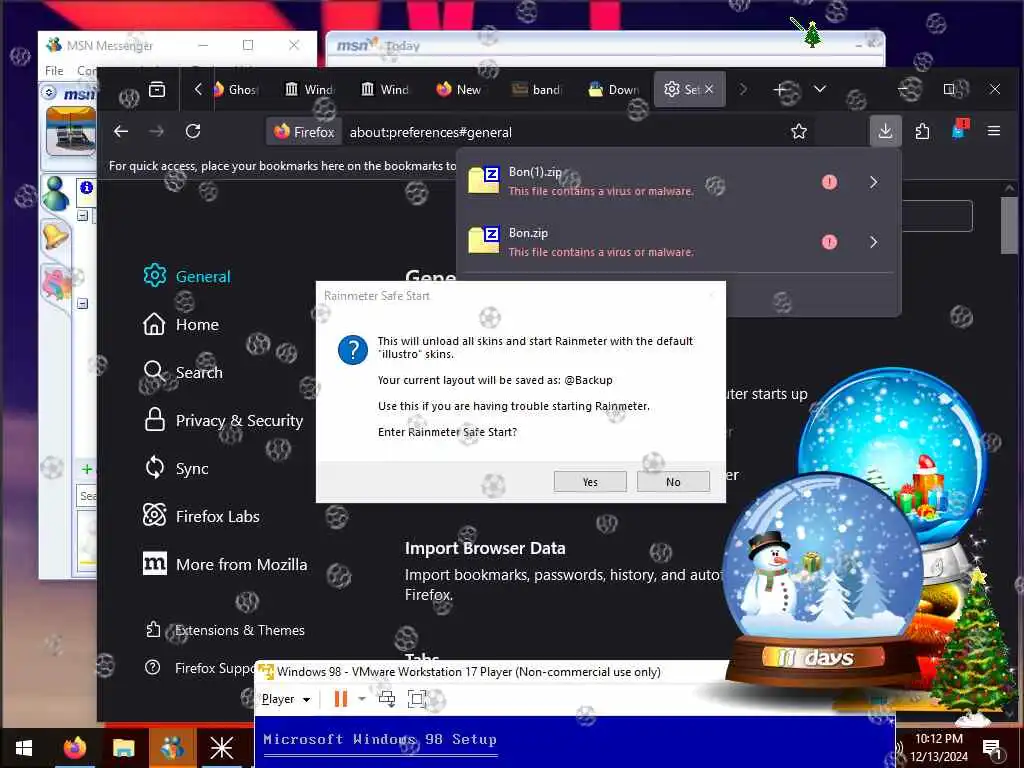
Task: Open Home settings category
Action: point(181,324)
